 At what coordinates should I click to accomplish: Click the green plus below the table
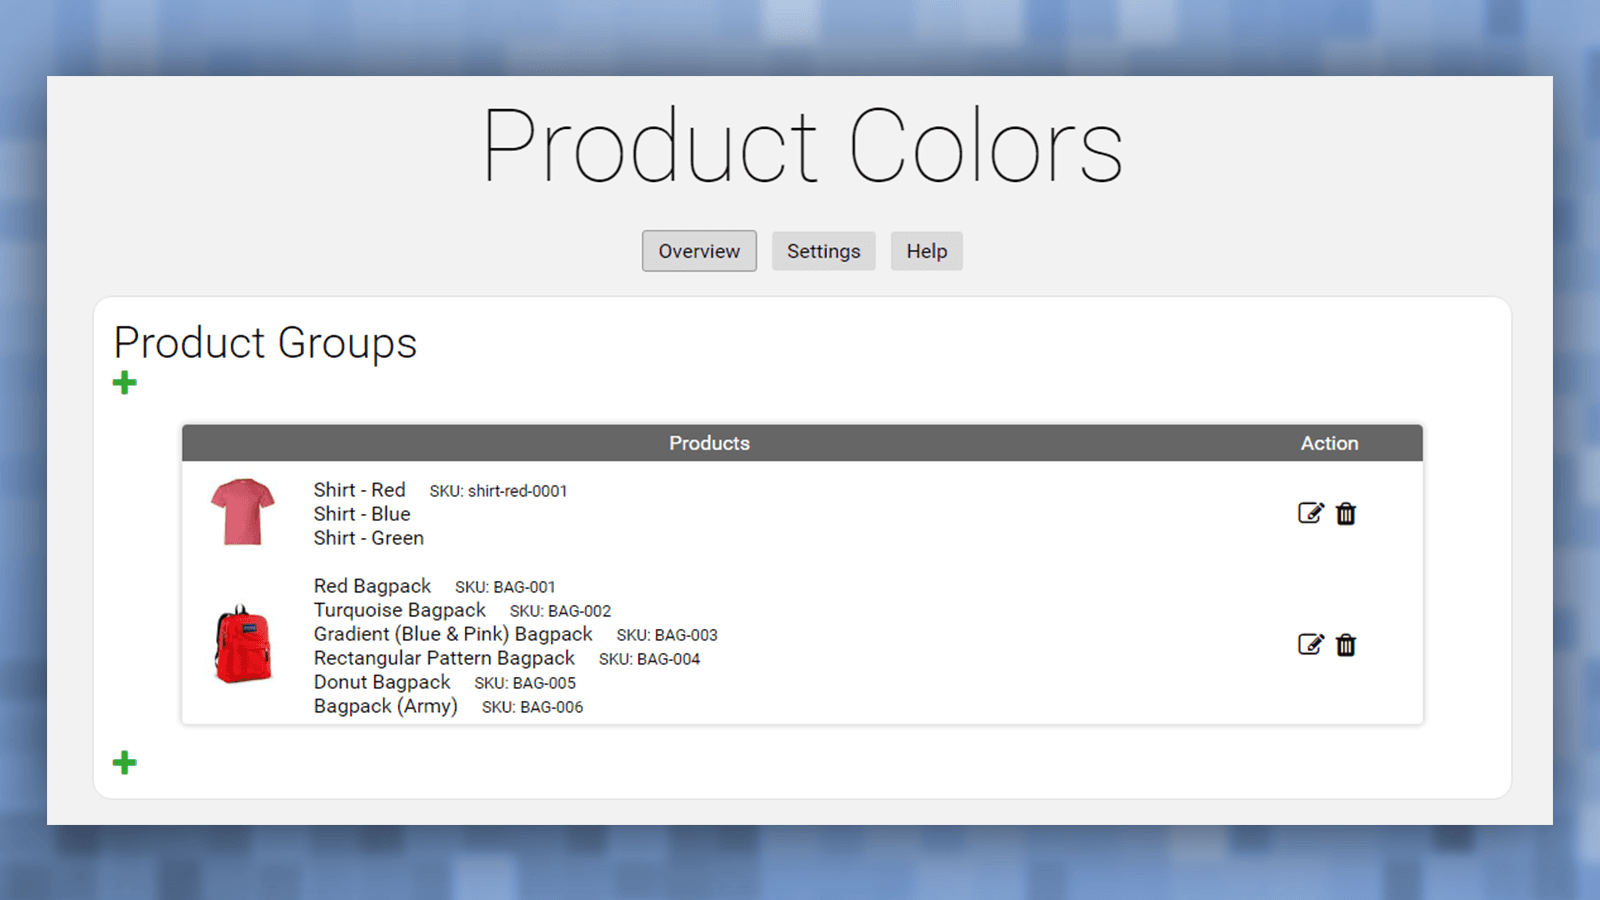point(125,763)
